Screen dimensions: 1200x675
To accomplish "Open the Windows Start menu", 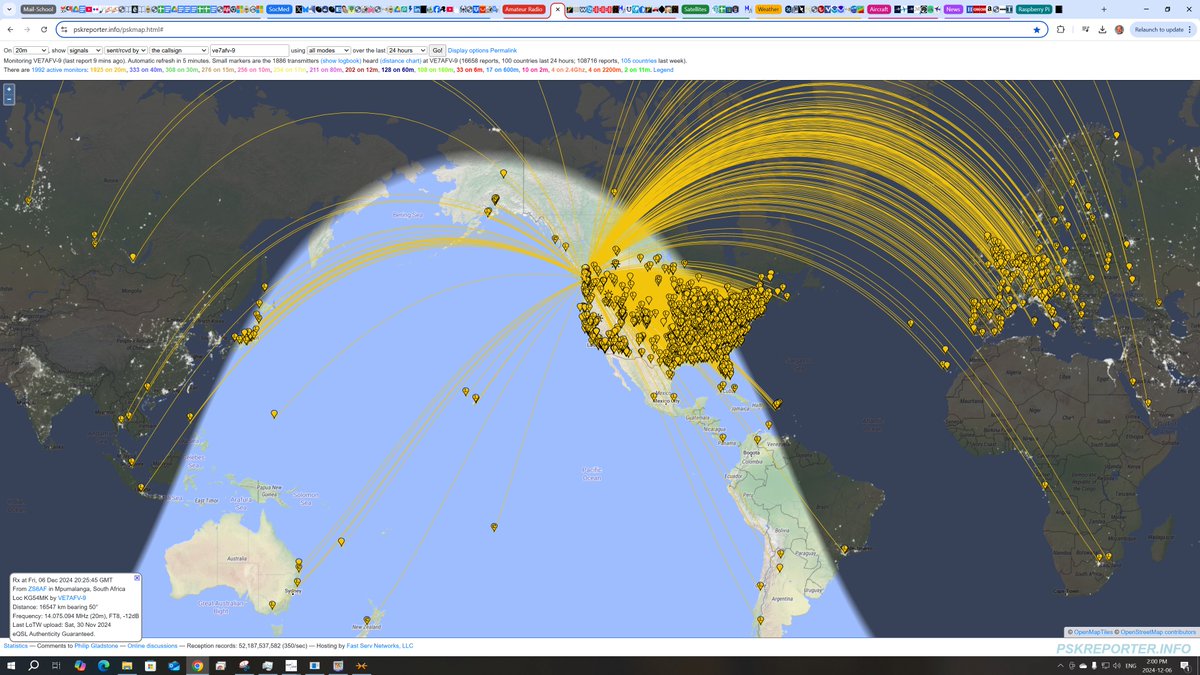I will click(x=11, y=665).
